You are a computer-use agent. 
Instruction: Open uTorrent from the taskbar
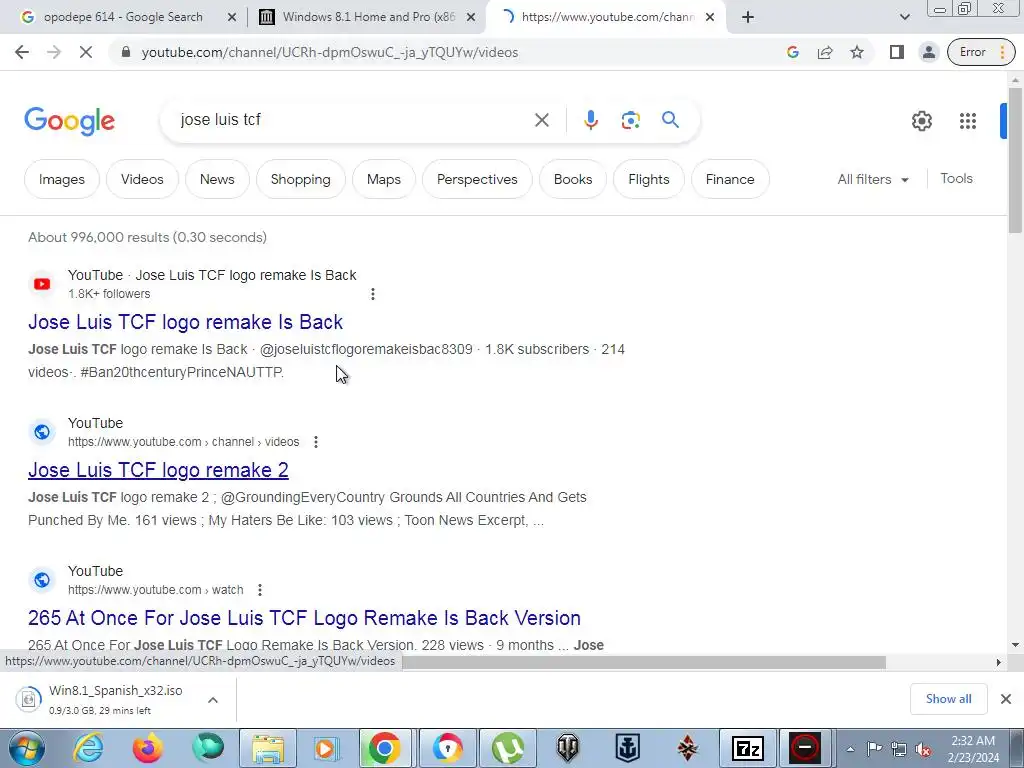click(x=508, y=748)
